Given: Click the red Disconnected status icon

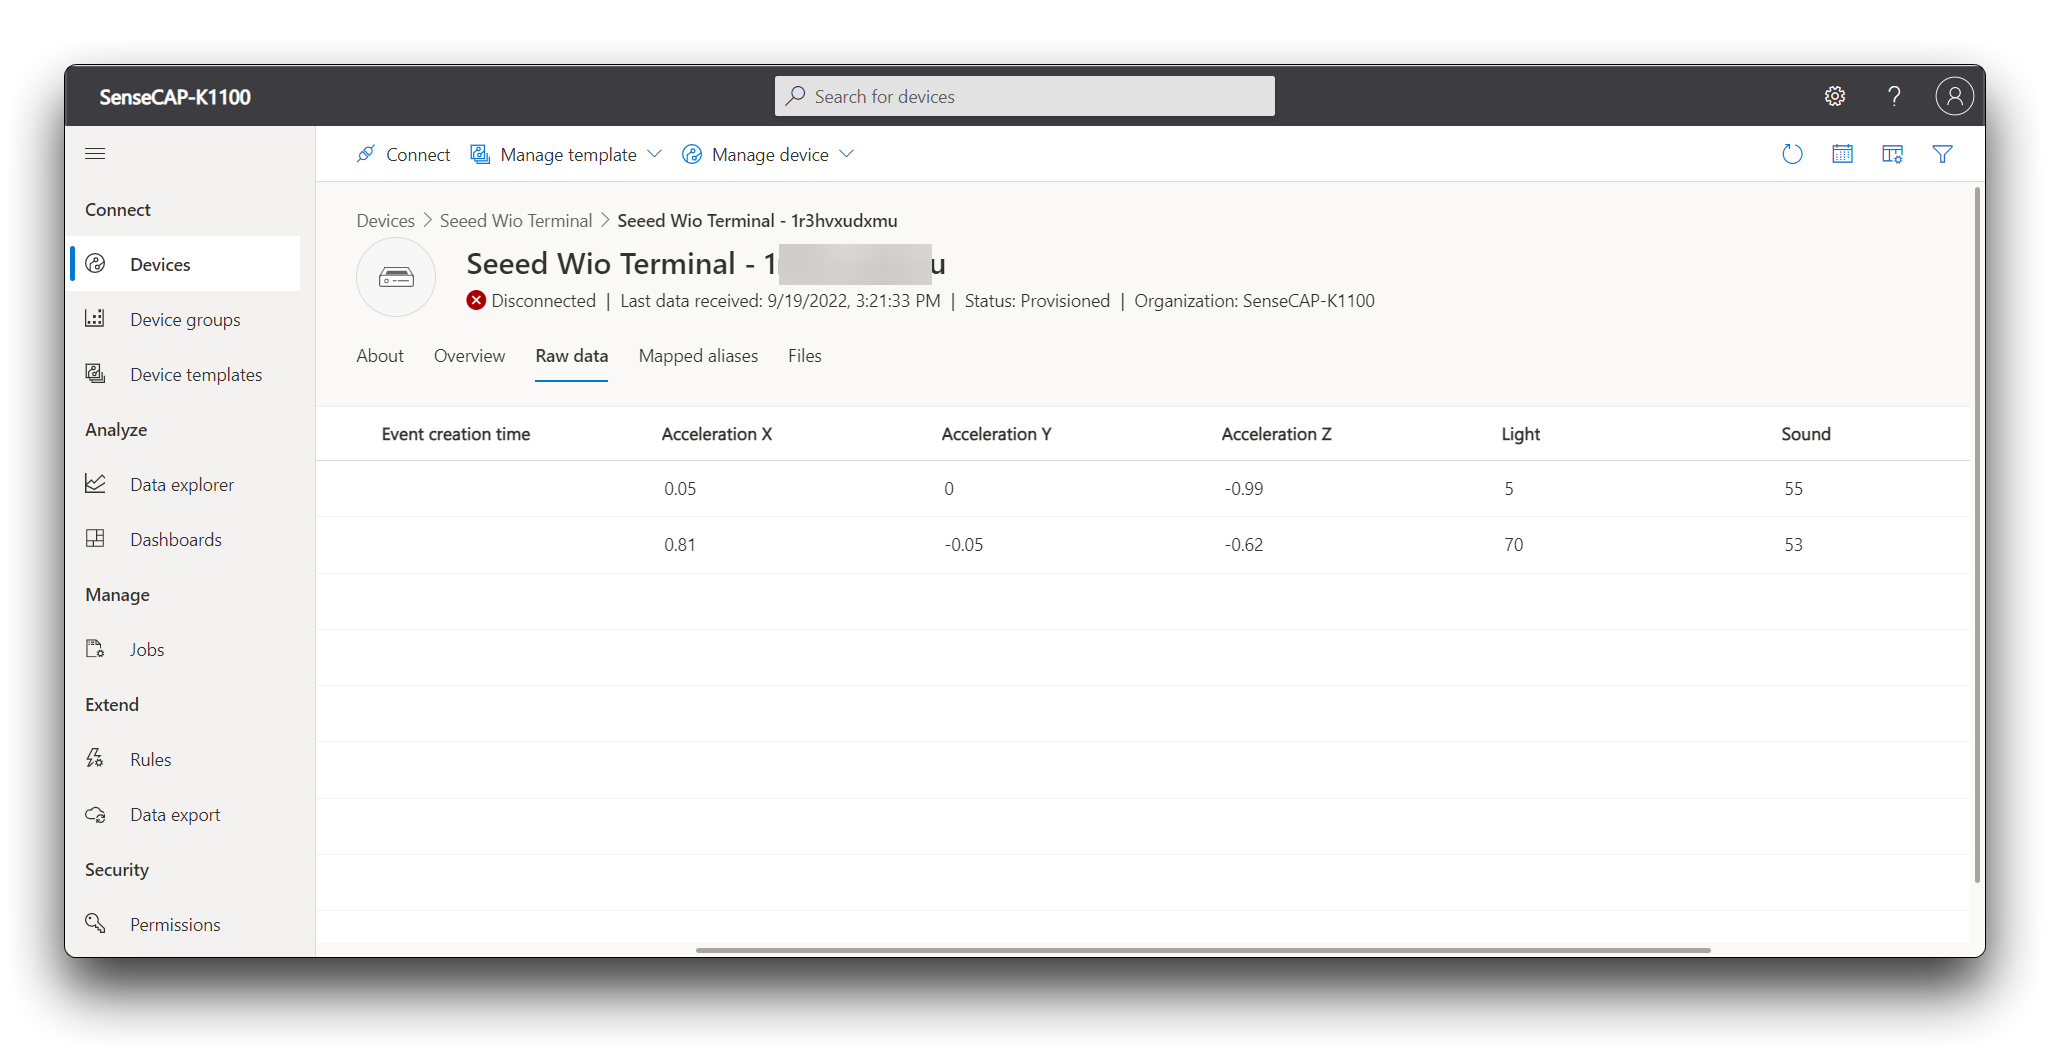Looking at the screenshot, I should tap(476, 300).
